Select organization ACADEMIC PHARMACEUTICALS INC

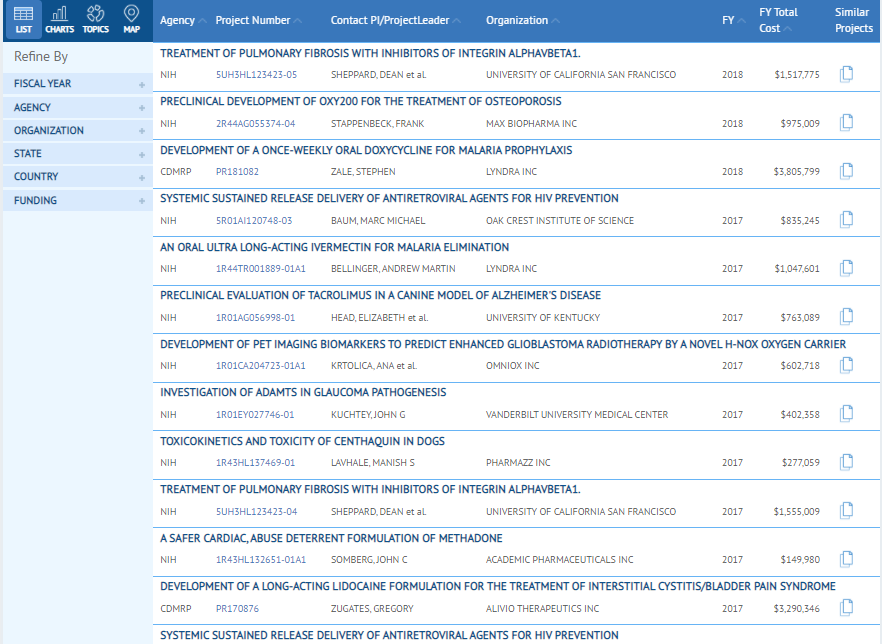(x=560, y=560)
